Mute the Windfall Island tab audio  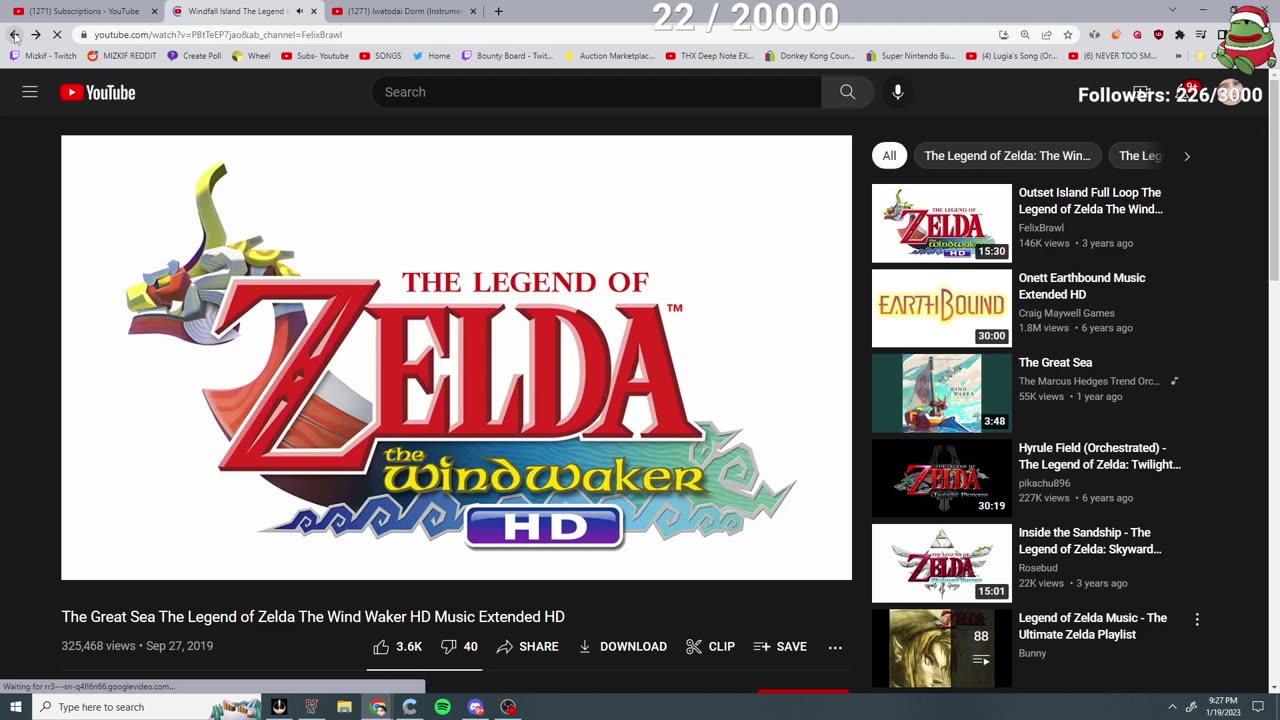(299, 12)
